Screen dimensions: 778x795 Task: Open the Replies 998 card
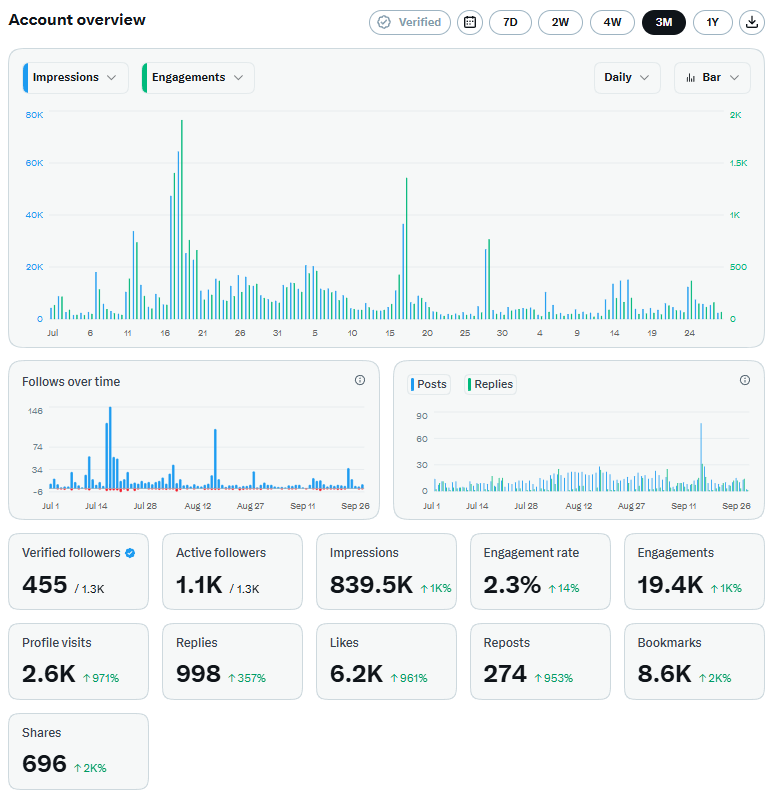click(x=232, y=662)
